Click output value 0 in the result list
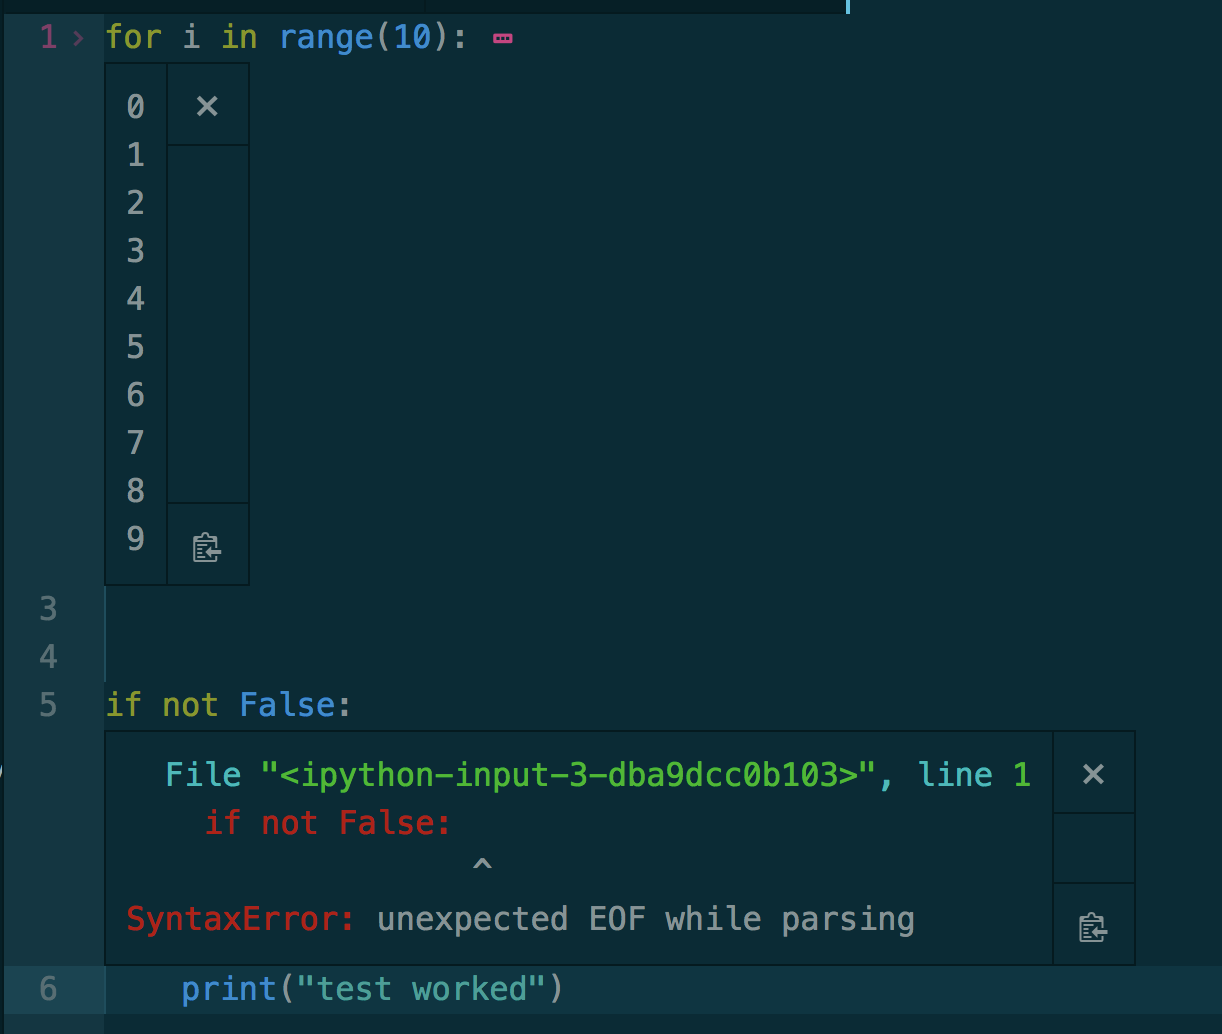The width and height of the screenshot is (1222, 1034). [136, 106]
